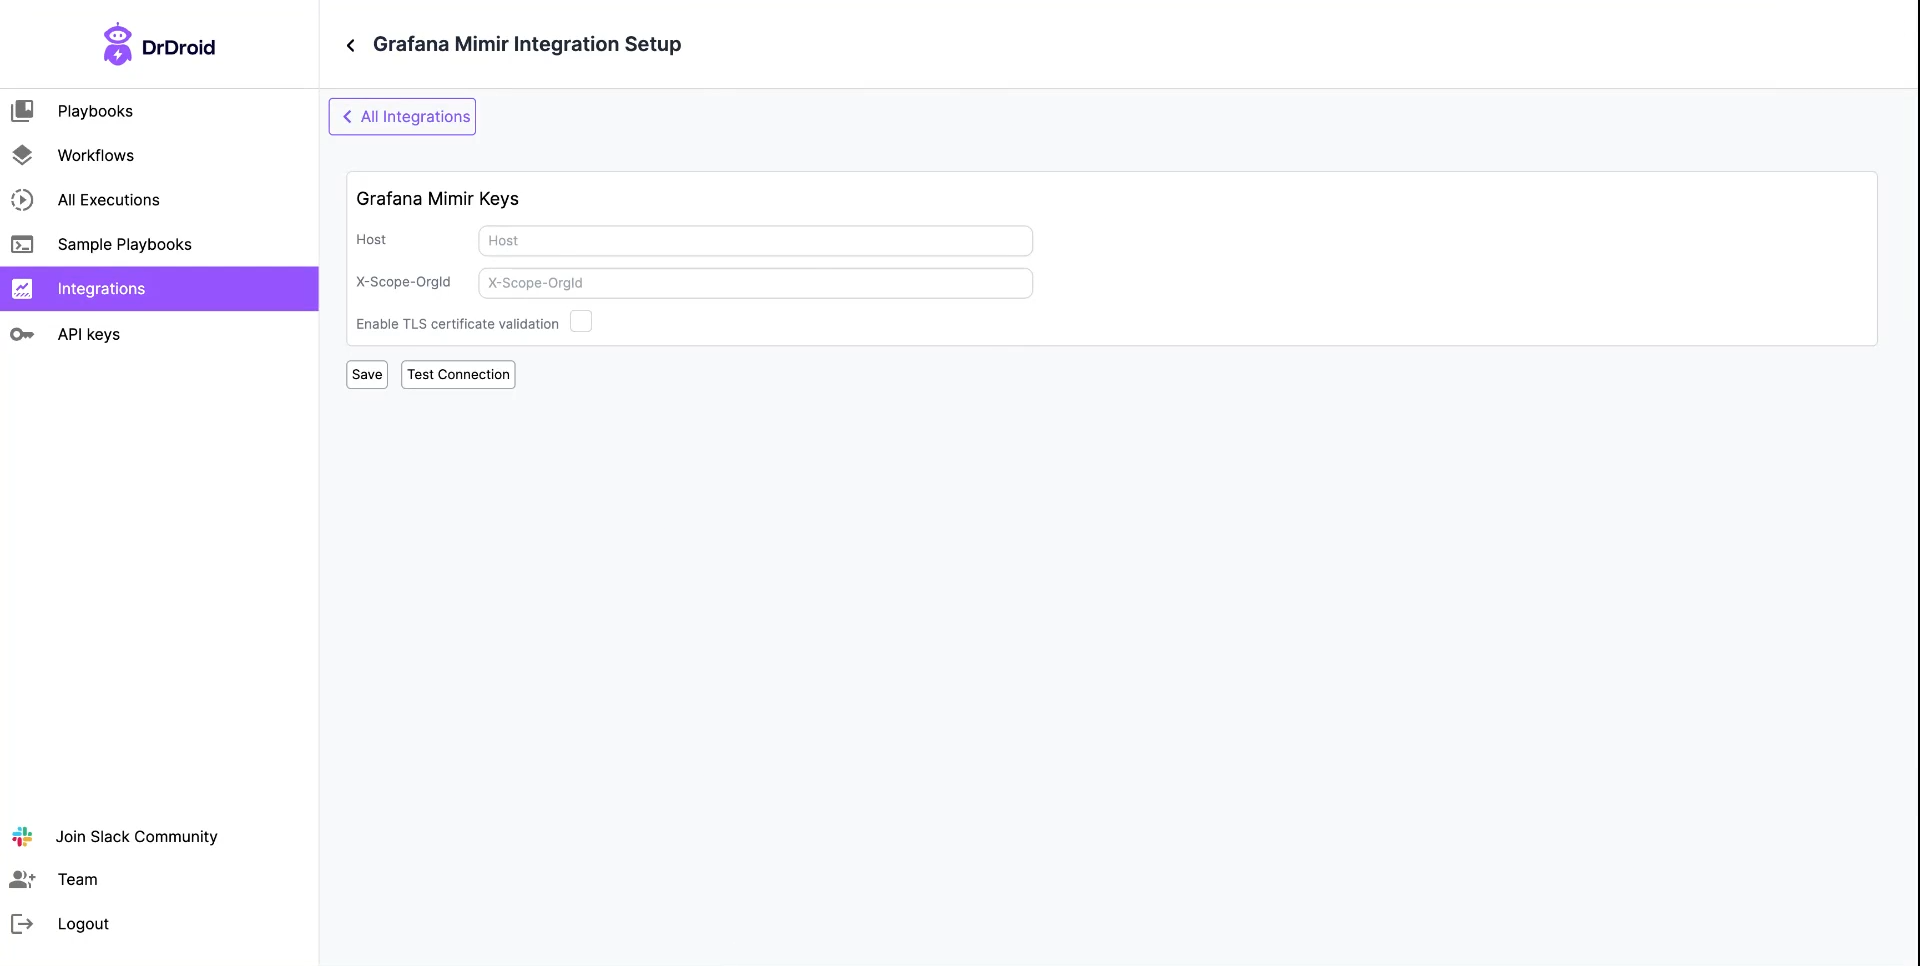Click Grafana Mimir Keys heading

(x=437, y=199)
